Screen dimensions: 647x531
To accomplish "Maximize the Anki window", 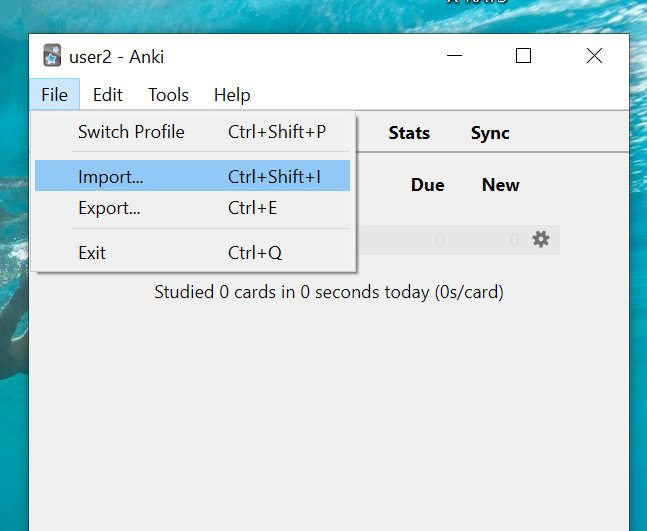I will click(523, 56).
